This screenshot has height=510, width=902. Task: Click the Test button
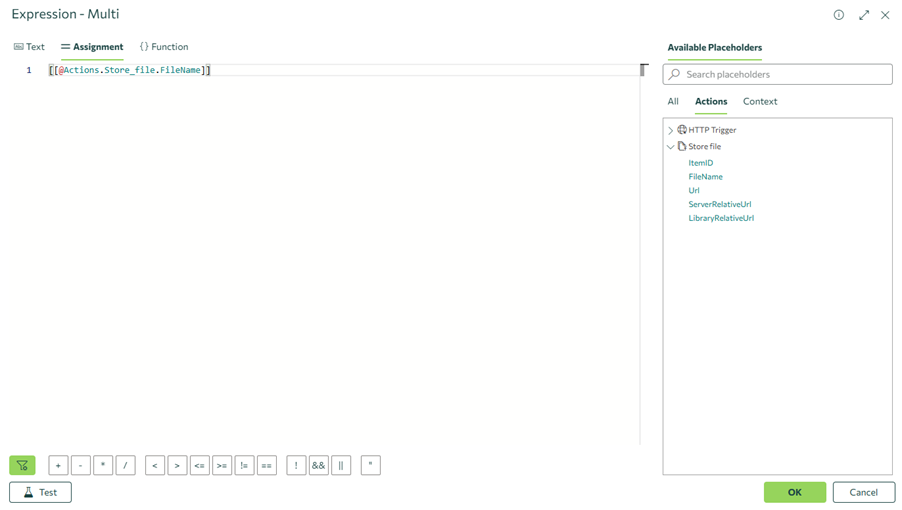(x=40, y=492)
